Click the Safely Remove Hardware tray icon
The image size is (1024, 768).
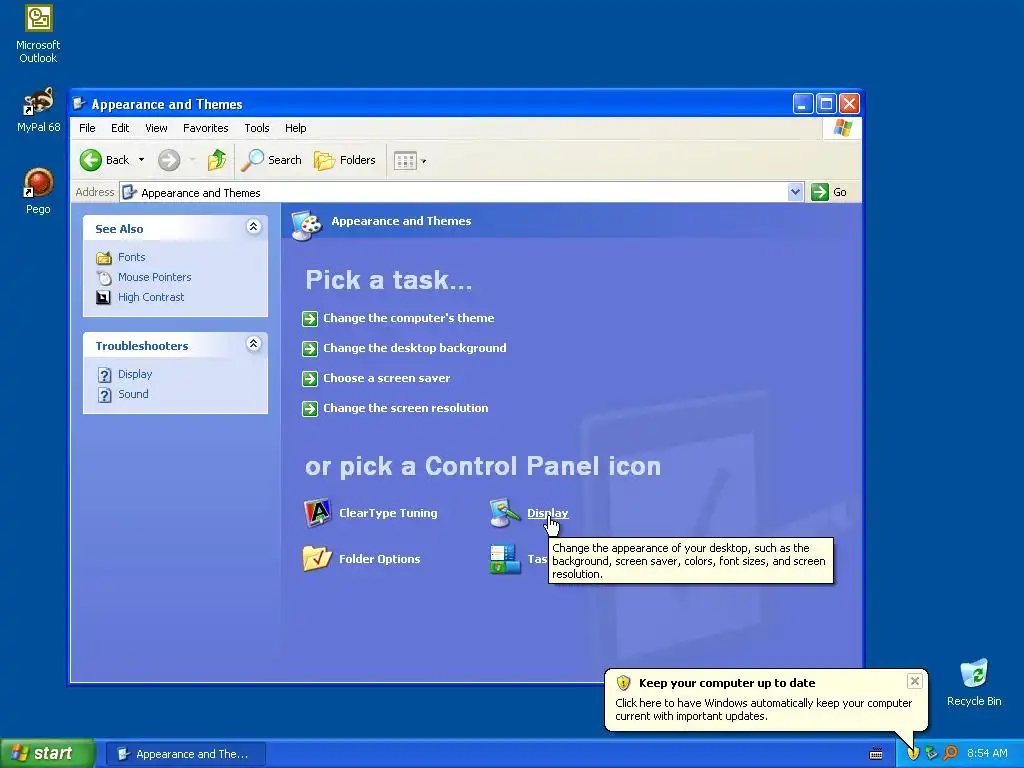click(x=931, y=753)
